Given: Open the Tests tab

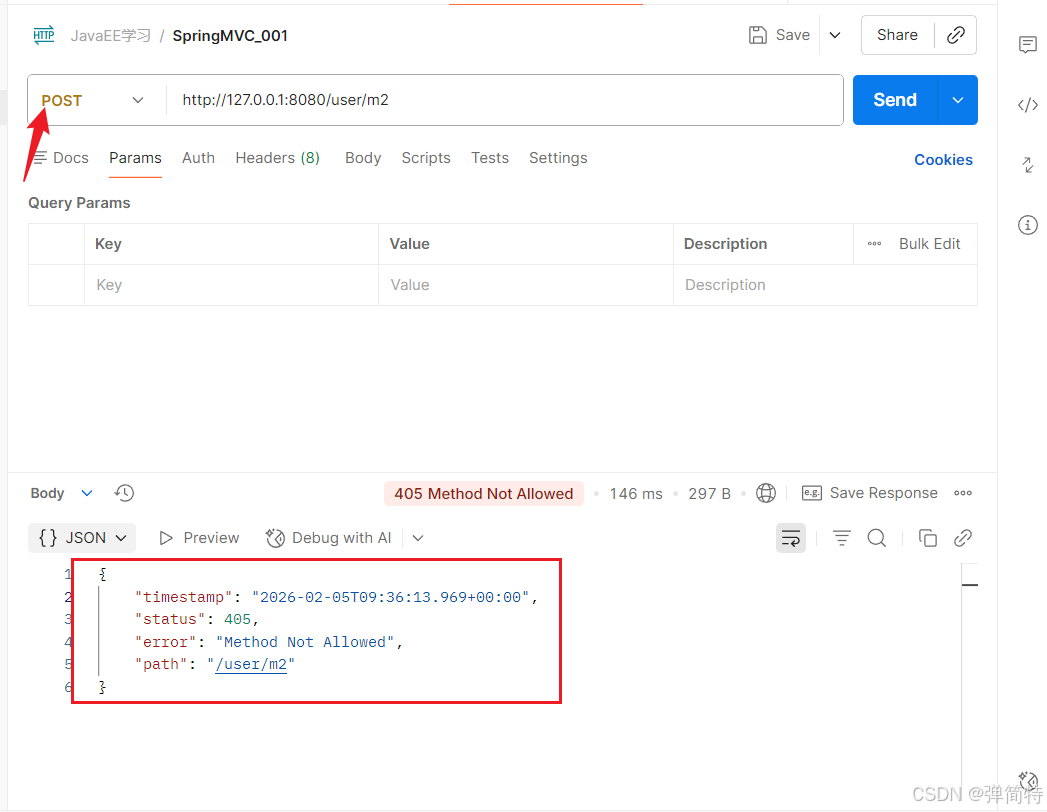Looking at the screenshot, I should click(490, 158).
